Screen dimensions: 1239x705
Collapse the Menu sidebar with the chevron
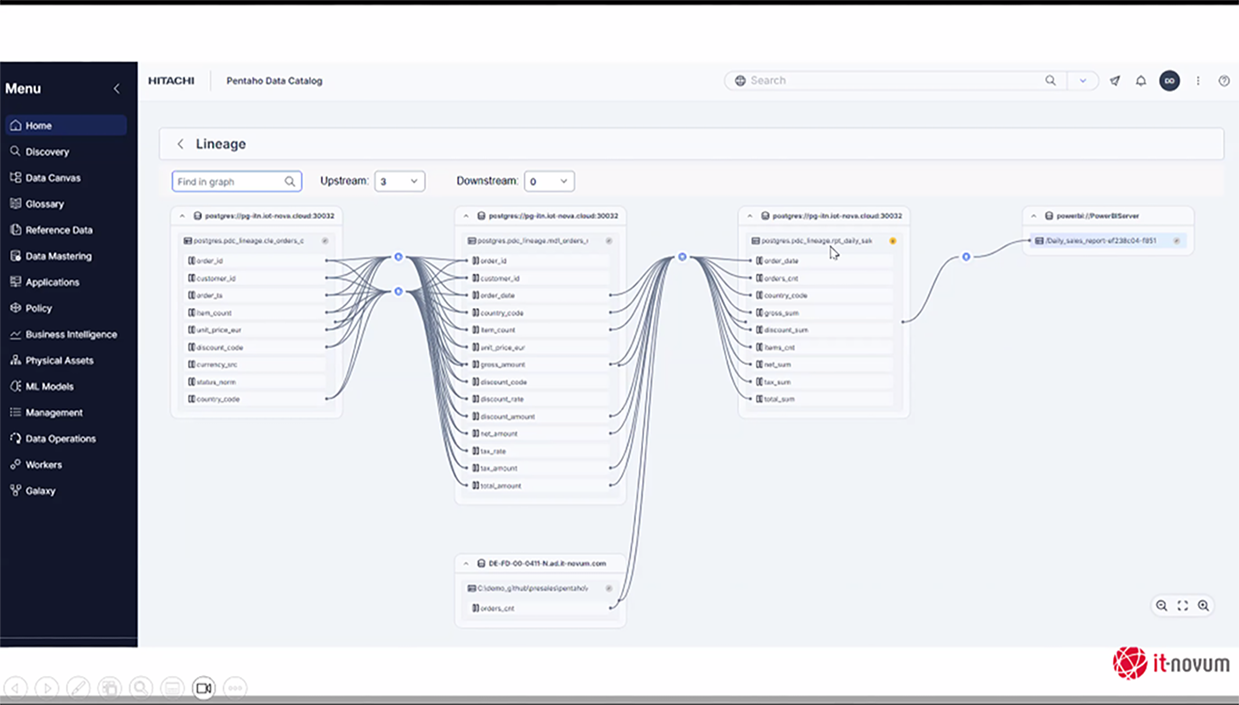coord(116,89)
